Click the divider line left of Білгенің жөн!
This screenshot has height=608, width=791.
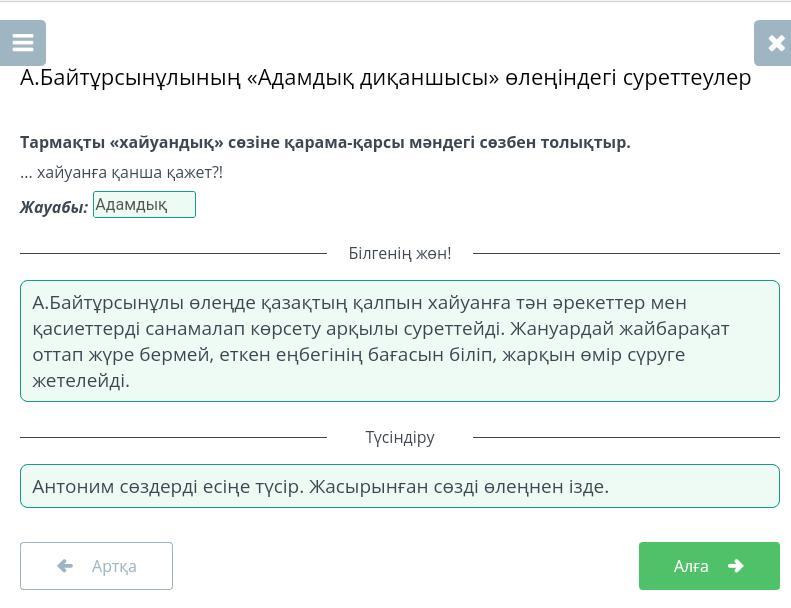(x=174, y=253)
